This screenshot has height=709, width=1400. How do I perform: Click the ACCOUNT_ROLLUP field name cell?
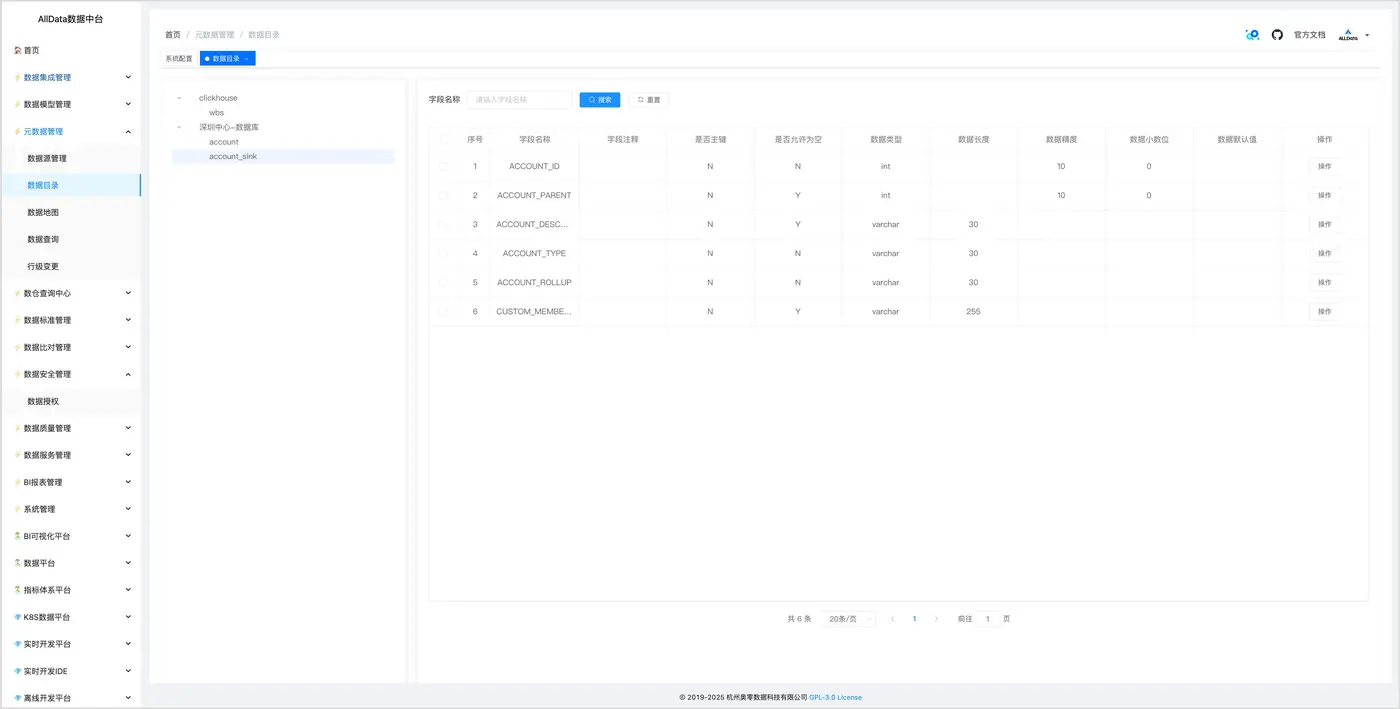(x=534, y=282)
